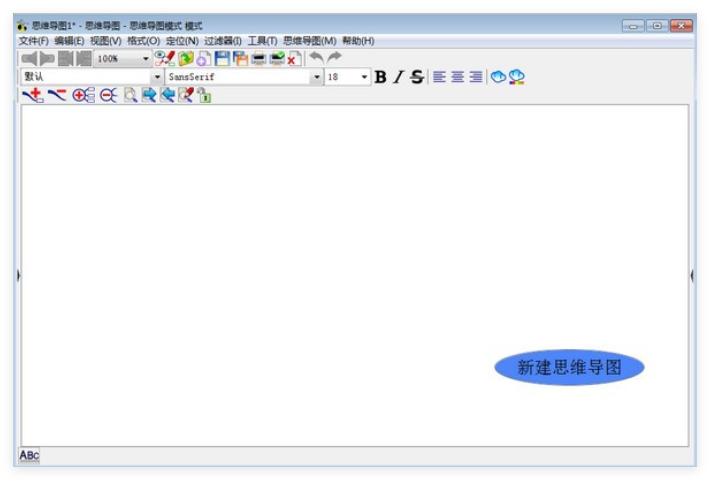Toggle bold formatting
710x480 pixels.
pos(381,77)
